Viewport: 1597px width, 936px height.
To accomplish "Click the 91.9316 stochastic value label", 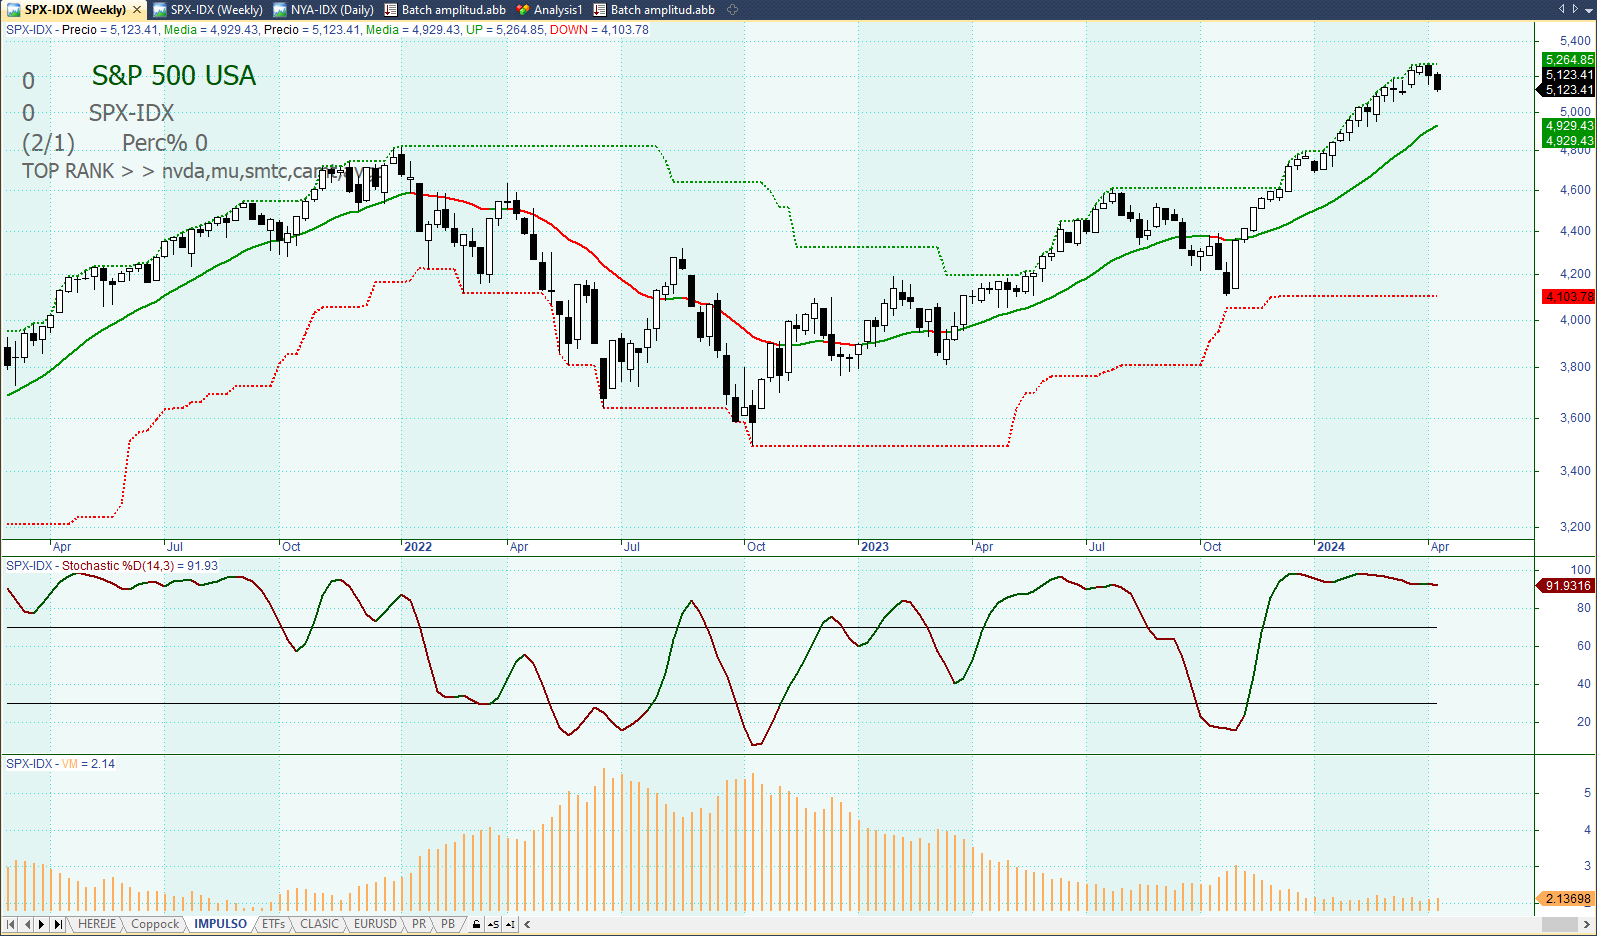I will [x=1566, y=586].
